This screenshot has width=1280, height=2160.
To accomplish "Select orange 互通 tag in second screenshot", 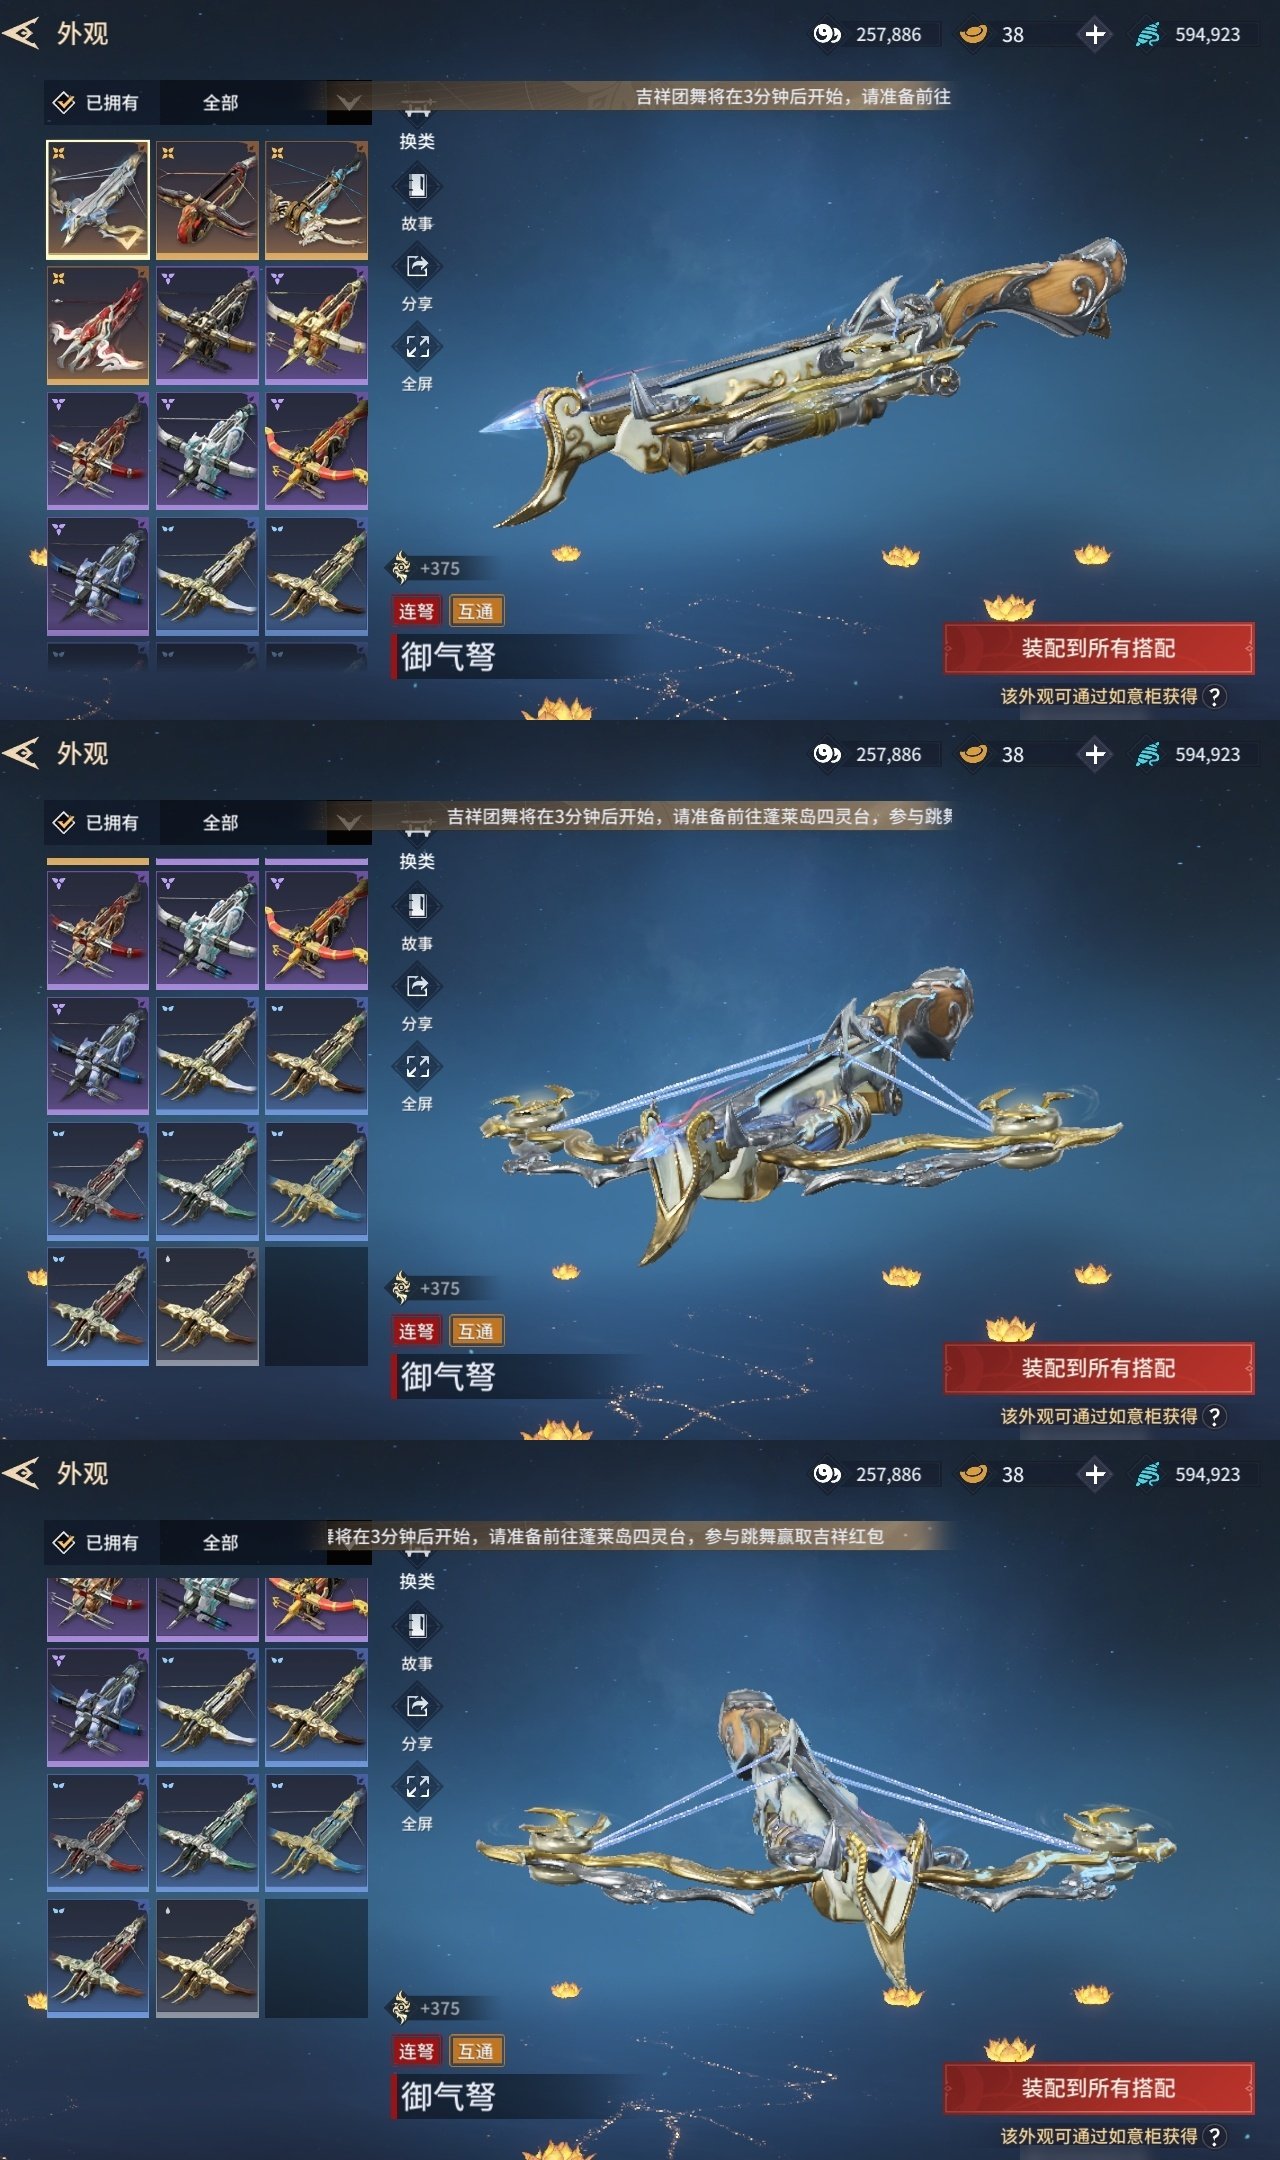I will [476, 1331].
